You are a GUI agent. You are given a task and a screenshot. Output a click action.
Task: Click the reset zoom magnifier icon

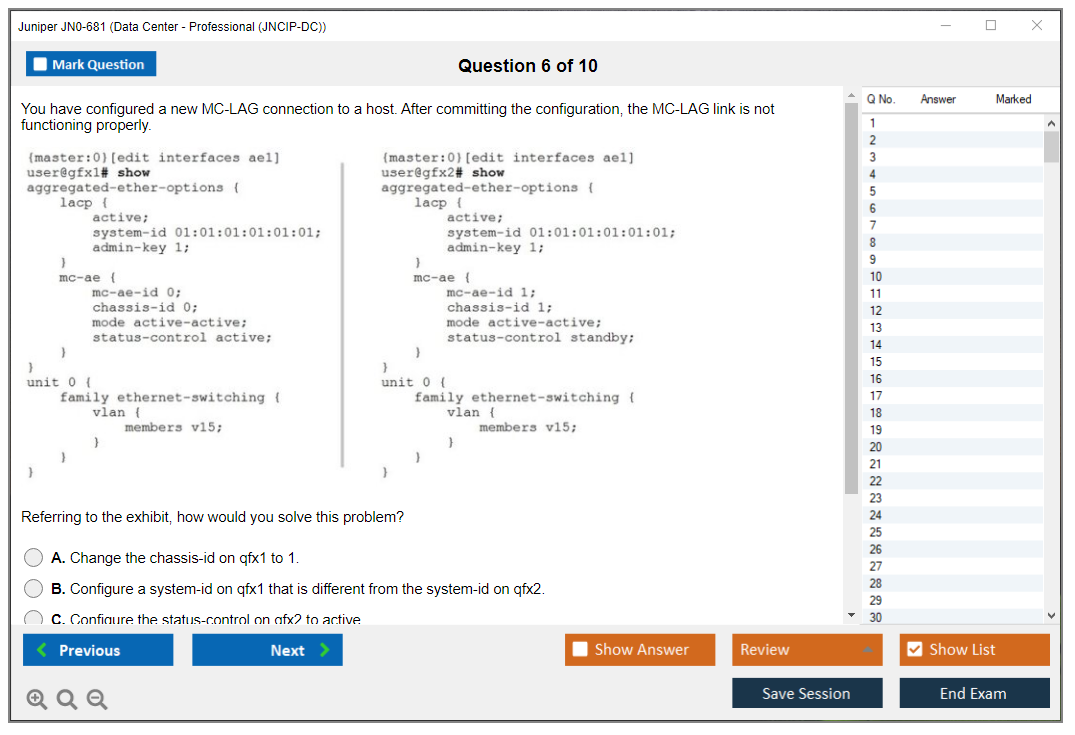(x=67, y=700)
